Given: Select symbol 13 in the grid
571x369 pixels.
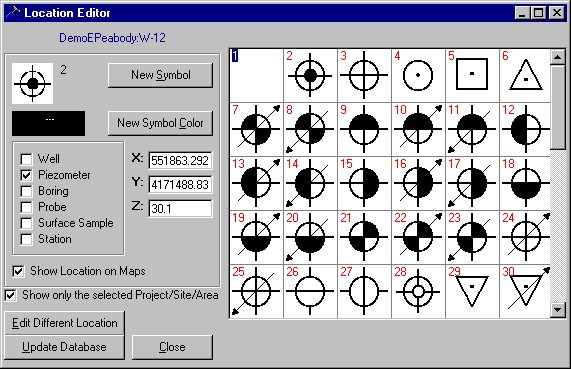Looking at the screenshot, I should [257, 183].
